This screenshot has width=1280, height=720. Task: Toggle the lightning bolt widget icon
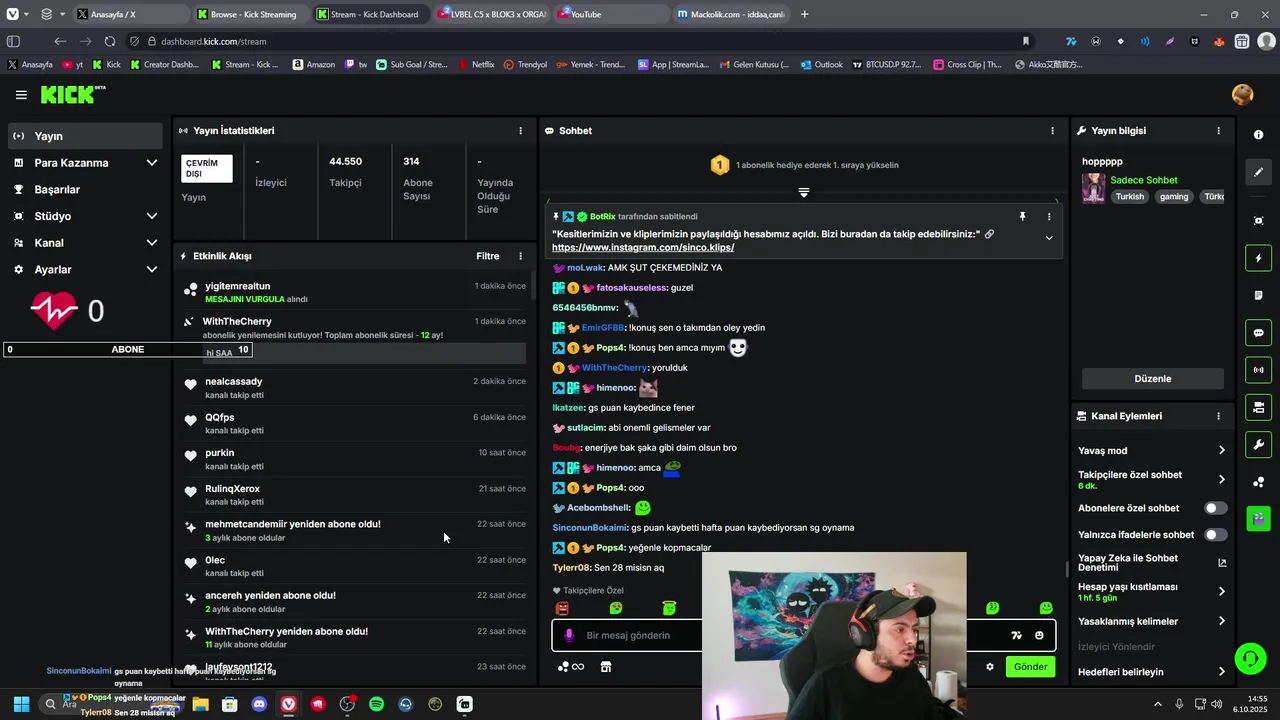(1258, 258)
